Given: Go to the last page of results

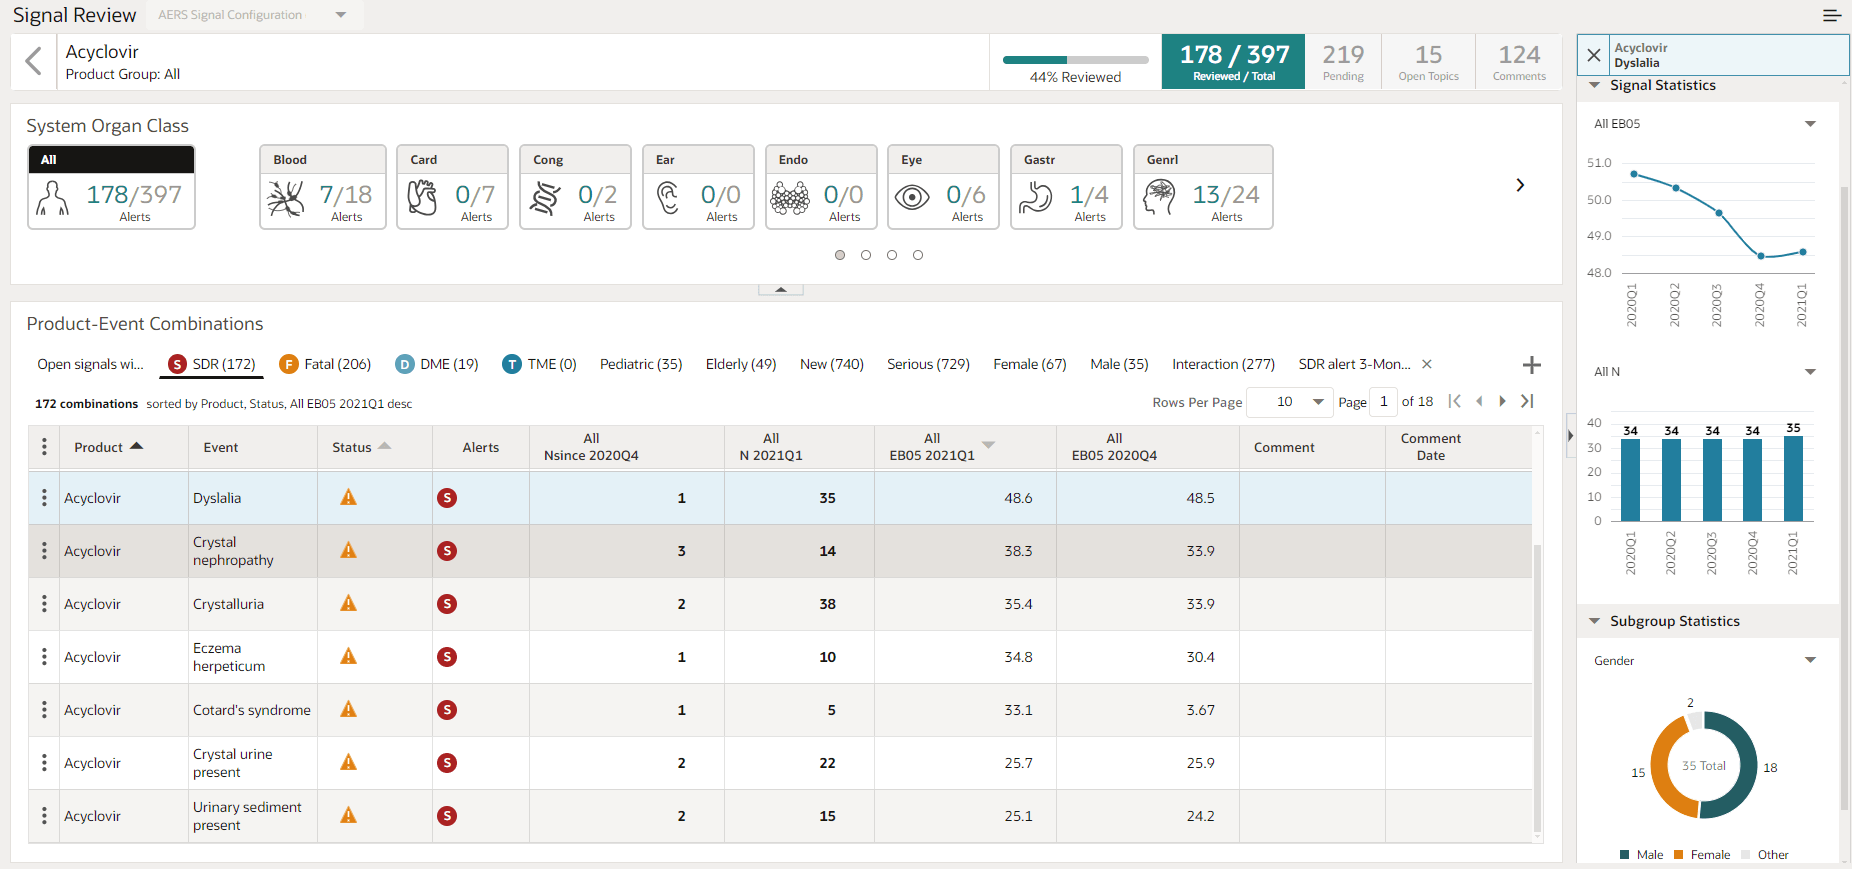Looking at the screenshot, I should [x=1527, y=401].
